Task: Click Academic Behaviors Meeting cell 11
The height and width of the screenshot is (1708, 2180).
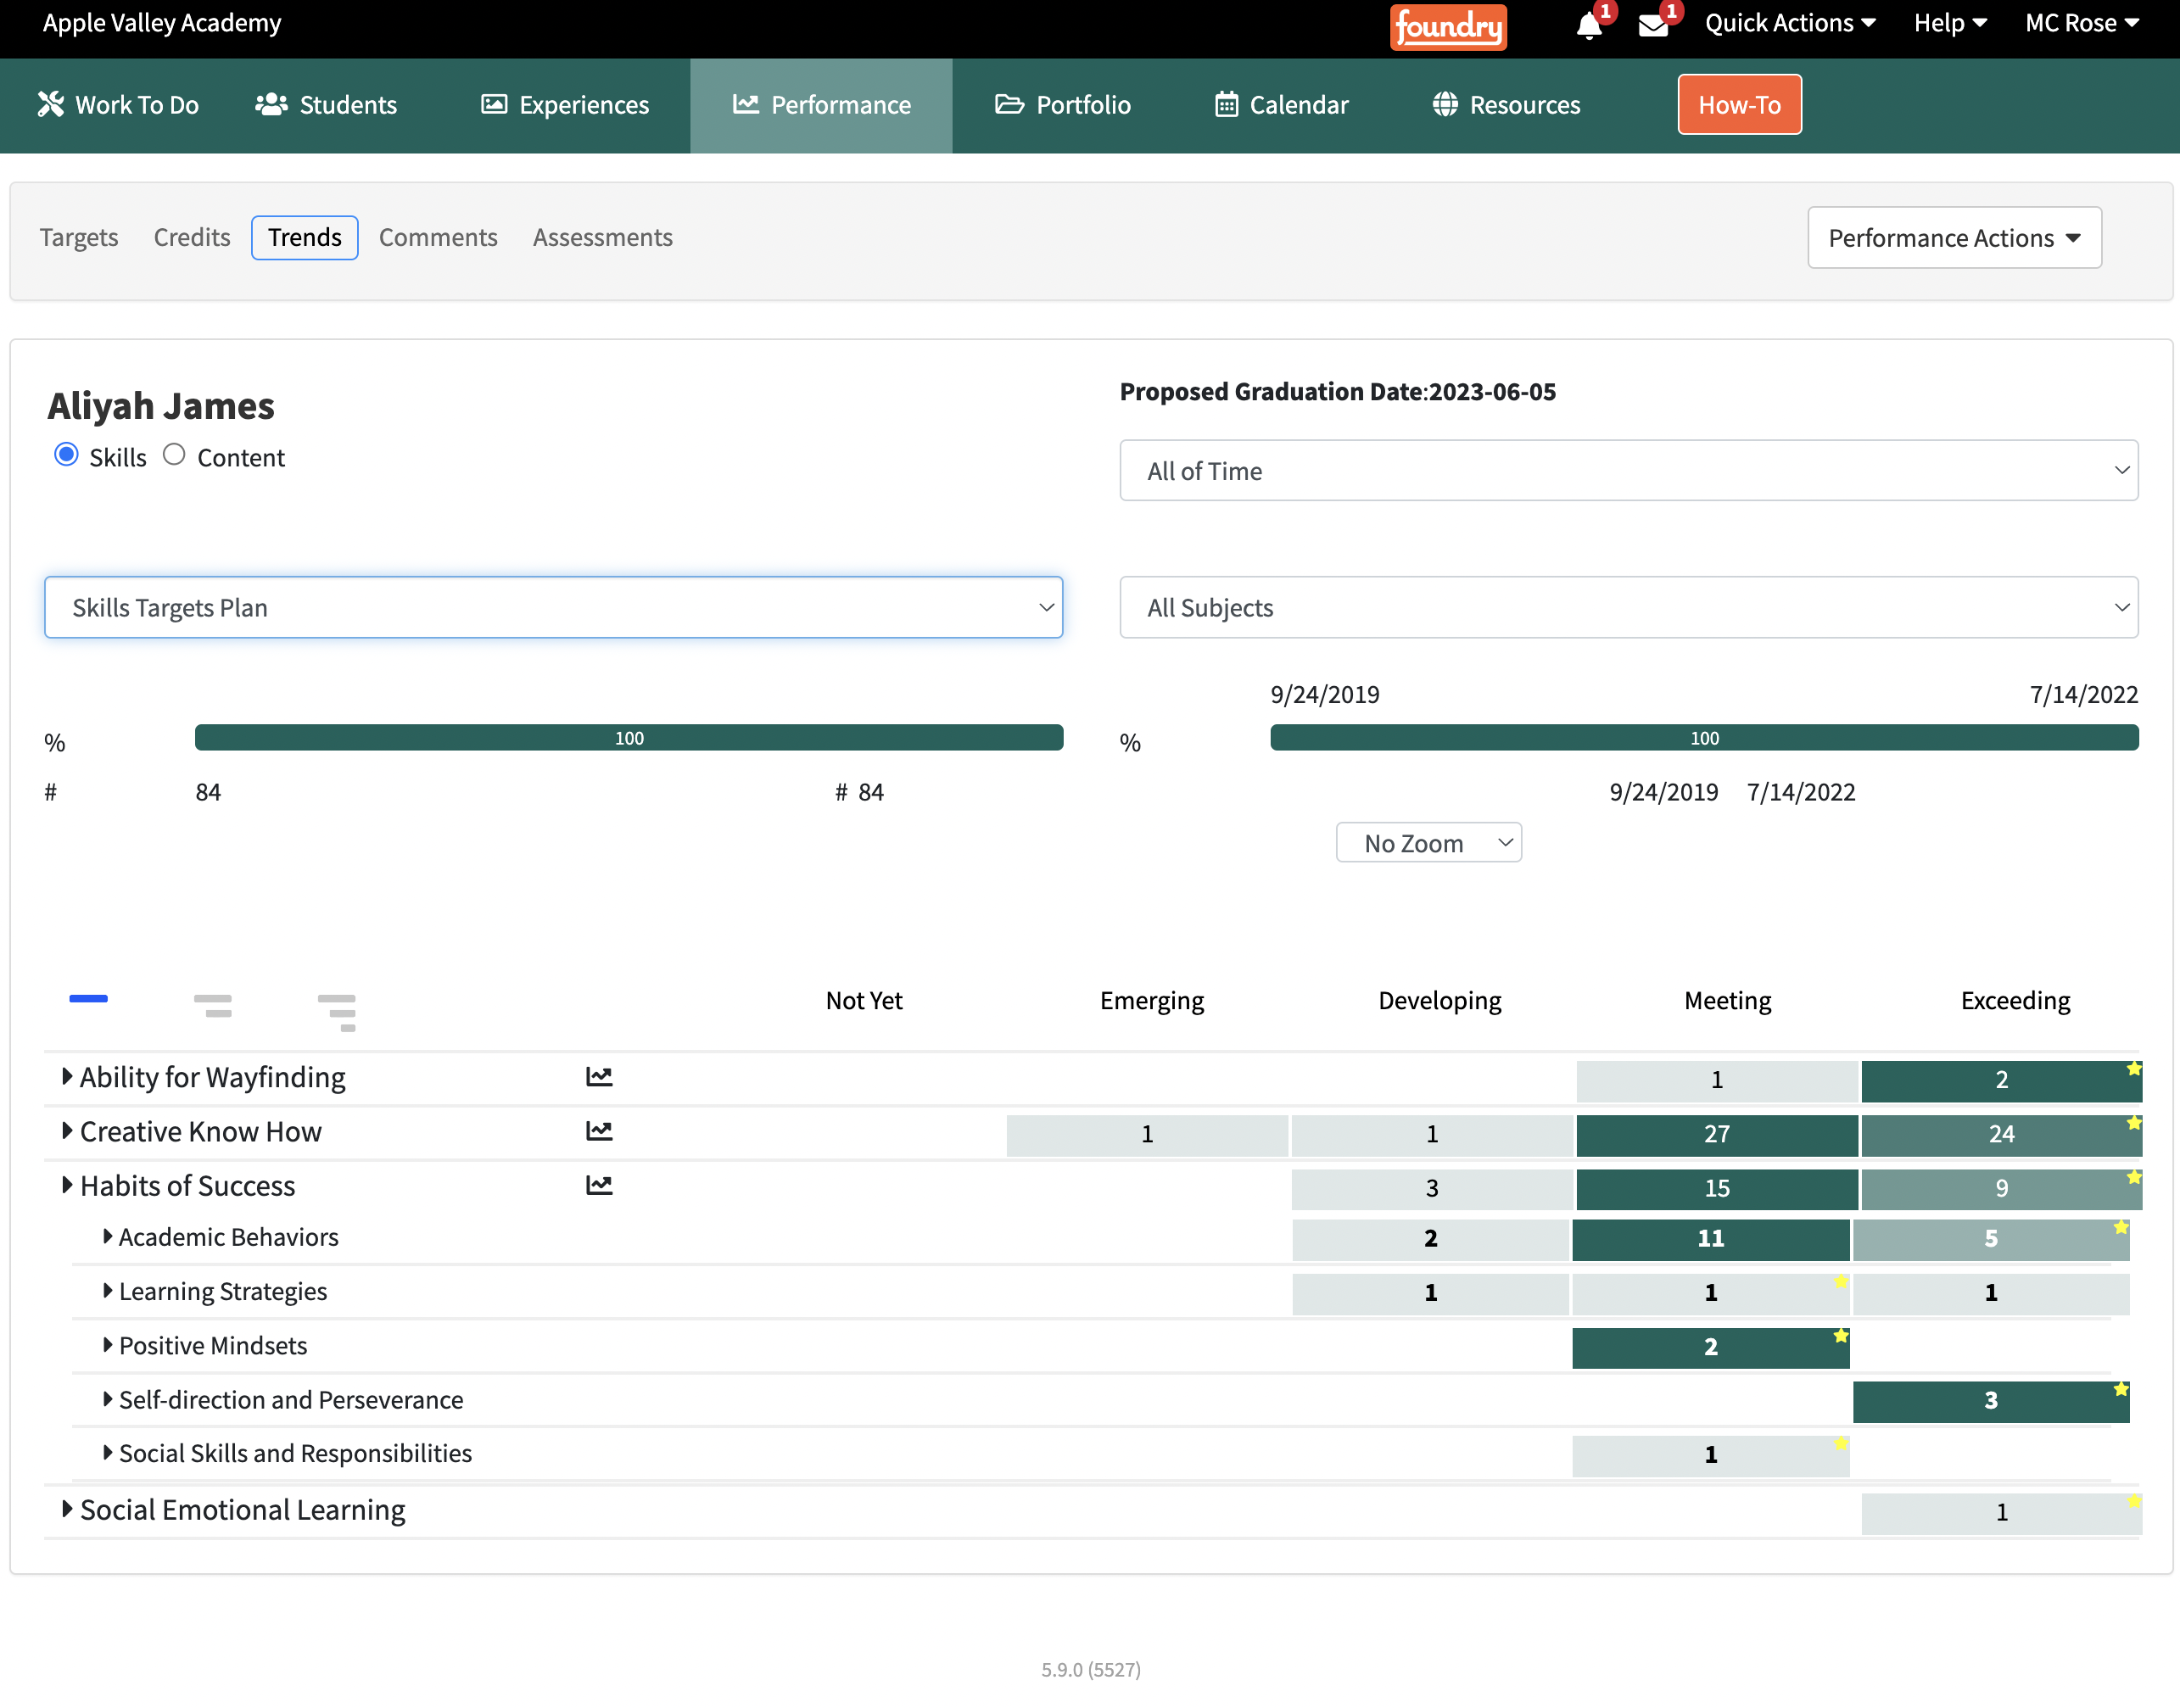Action: click(1711, 1238)
